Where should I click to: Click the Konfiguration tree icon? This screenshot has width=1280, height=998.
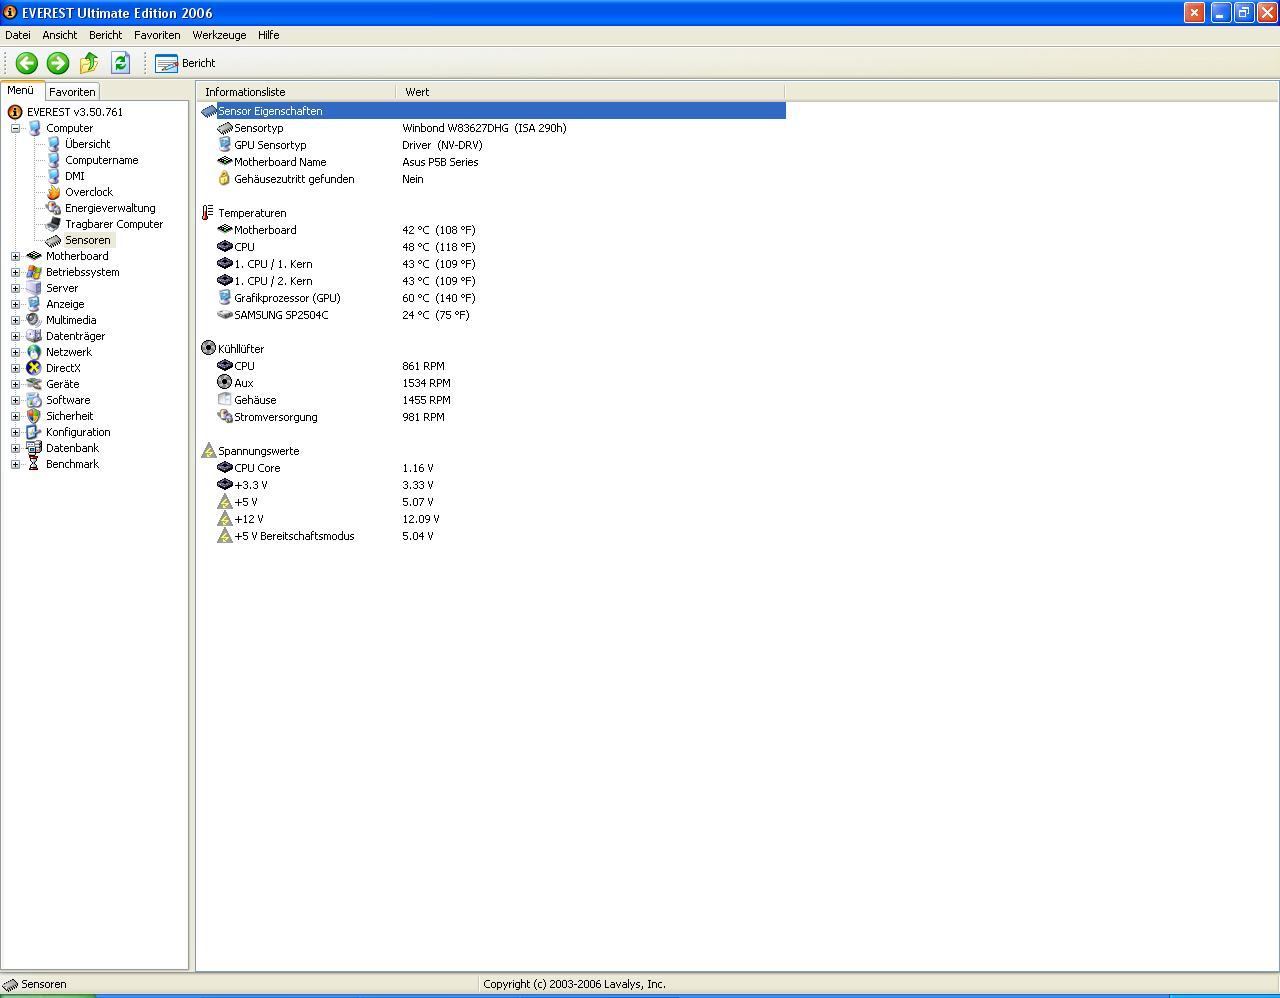[x=34, y=432]
